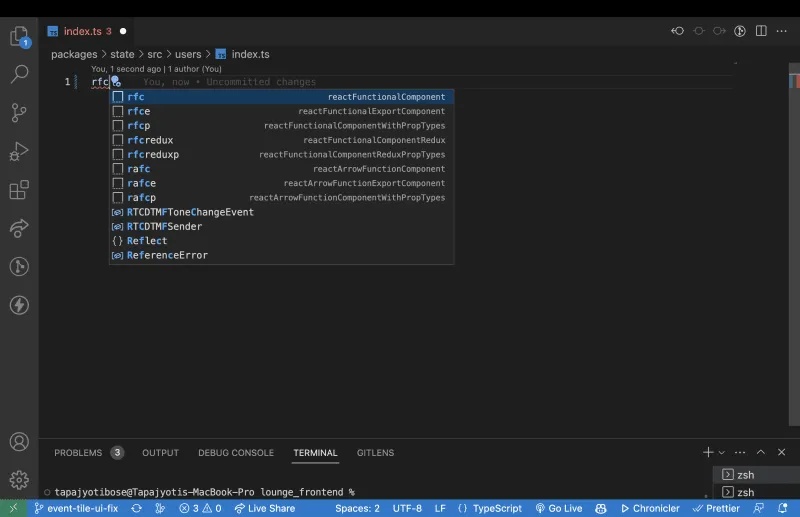The height and width of the screenshot is (517, 800).
Task: Open the Live Share sidebar icon
Action: tap(19, 228)
